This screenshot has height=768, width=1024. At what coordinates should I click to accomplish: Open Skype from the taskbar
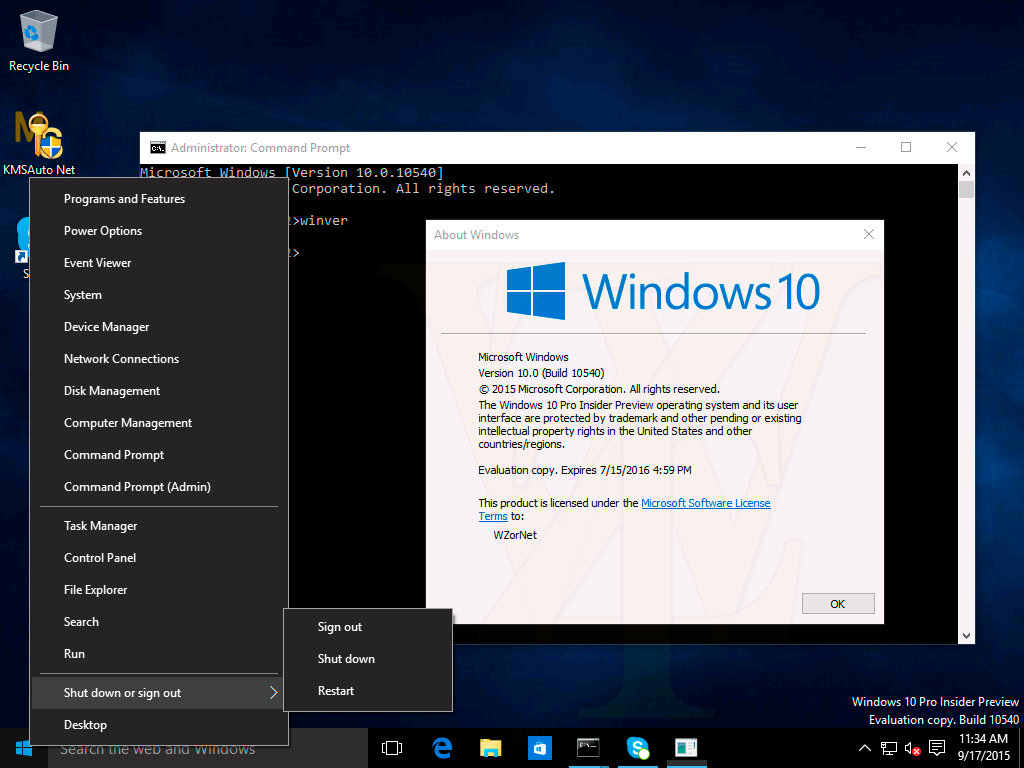click(637, 748)
